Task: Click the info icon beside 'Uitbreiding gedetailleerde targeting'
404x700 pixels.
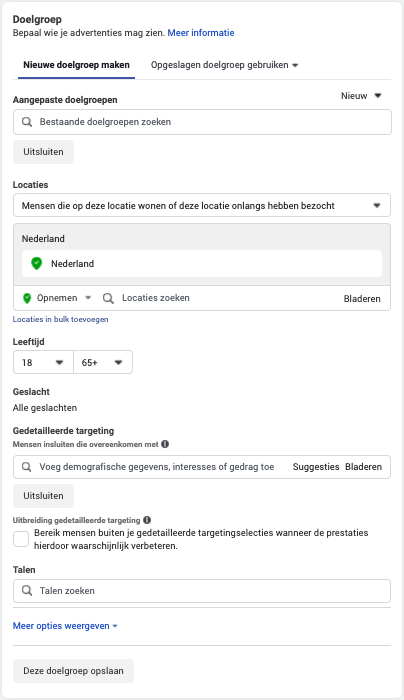Action: (147, 520)
